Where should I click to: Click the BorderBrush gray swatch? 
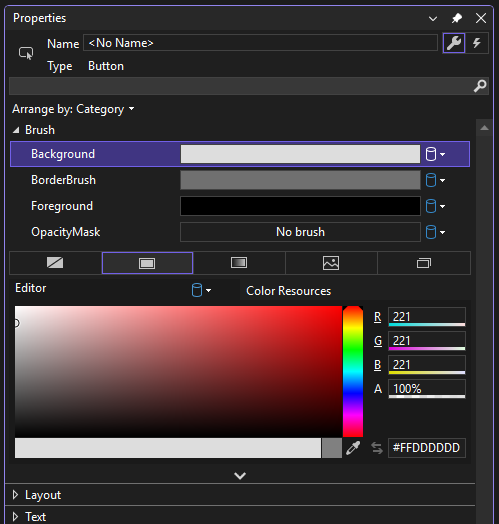click(x=300, y=180)
